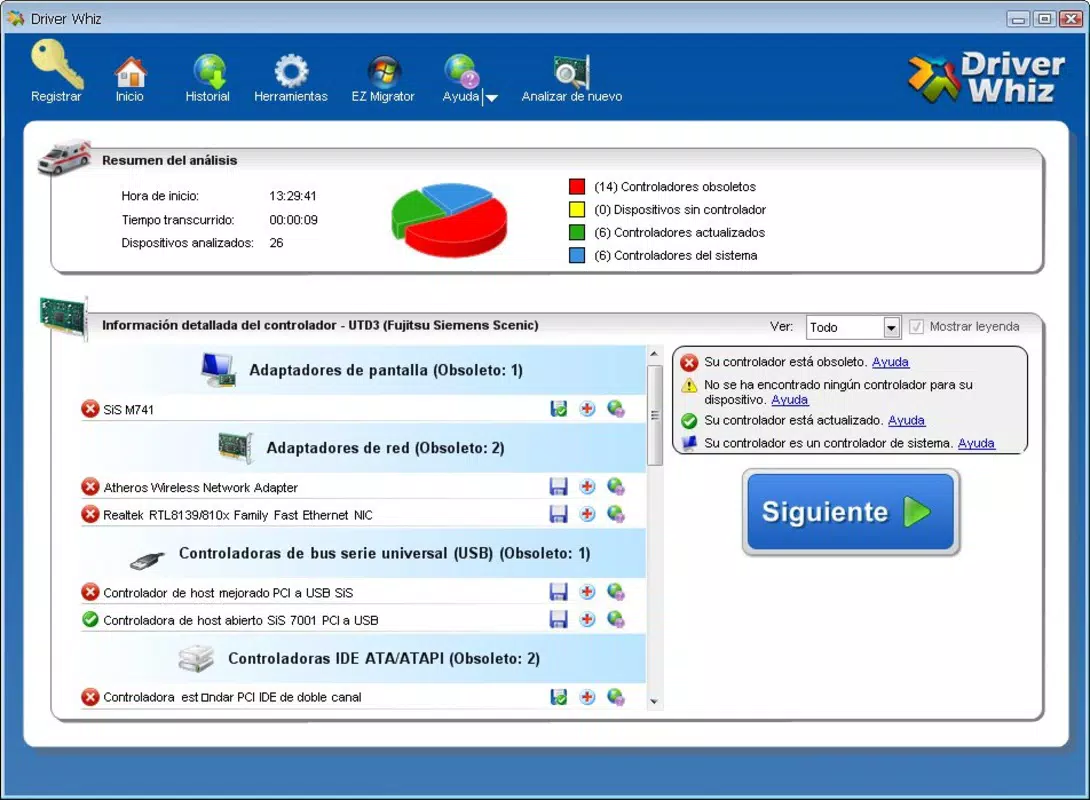
Task: Click red Controladores obsoletos swatch
Action: [x=577, y=186]
